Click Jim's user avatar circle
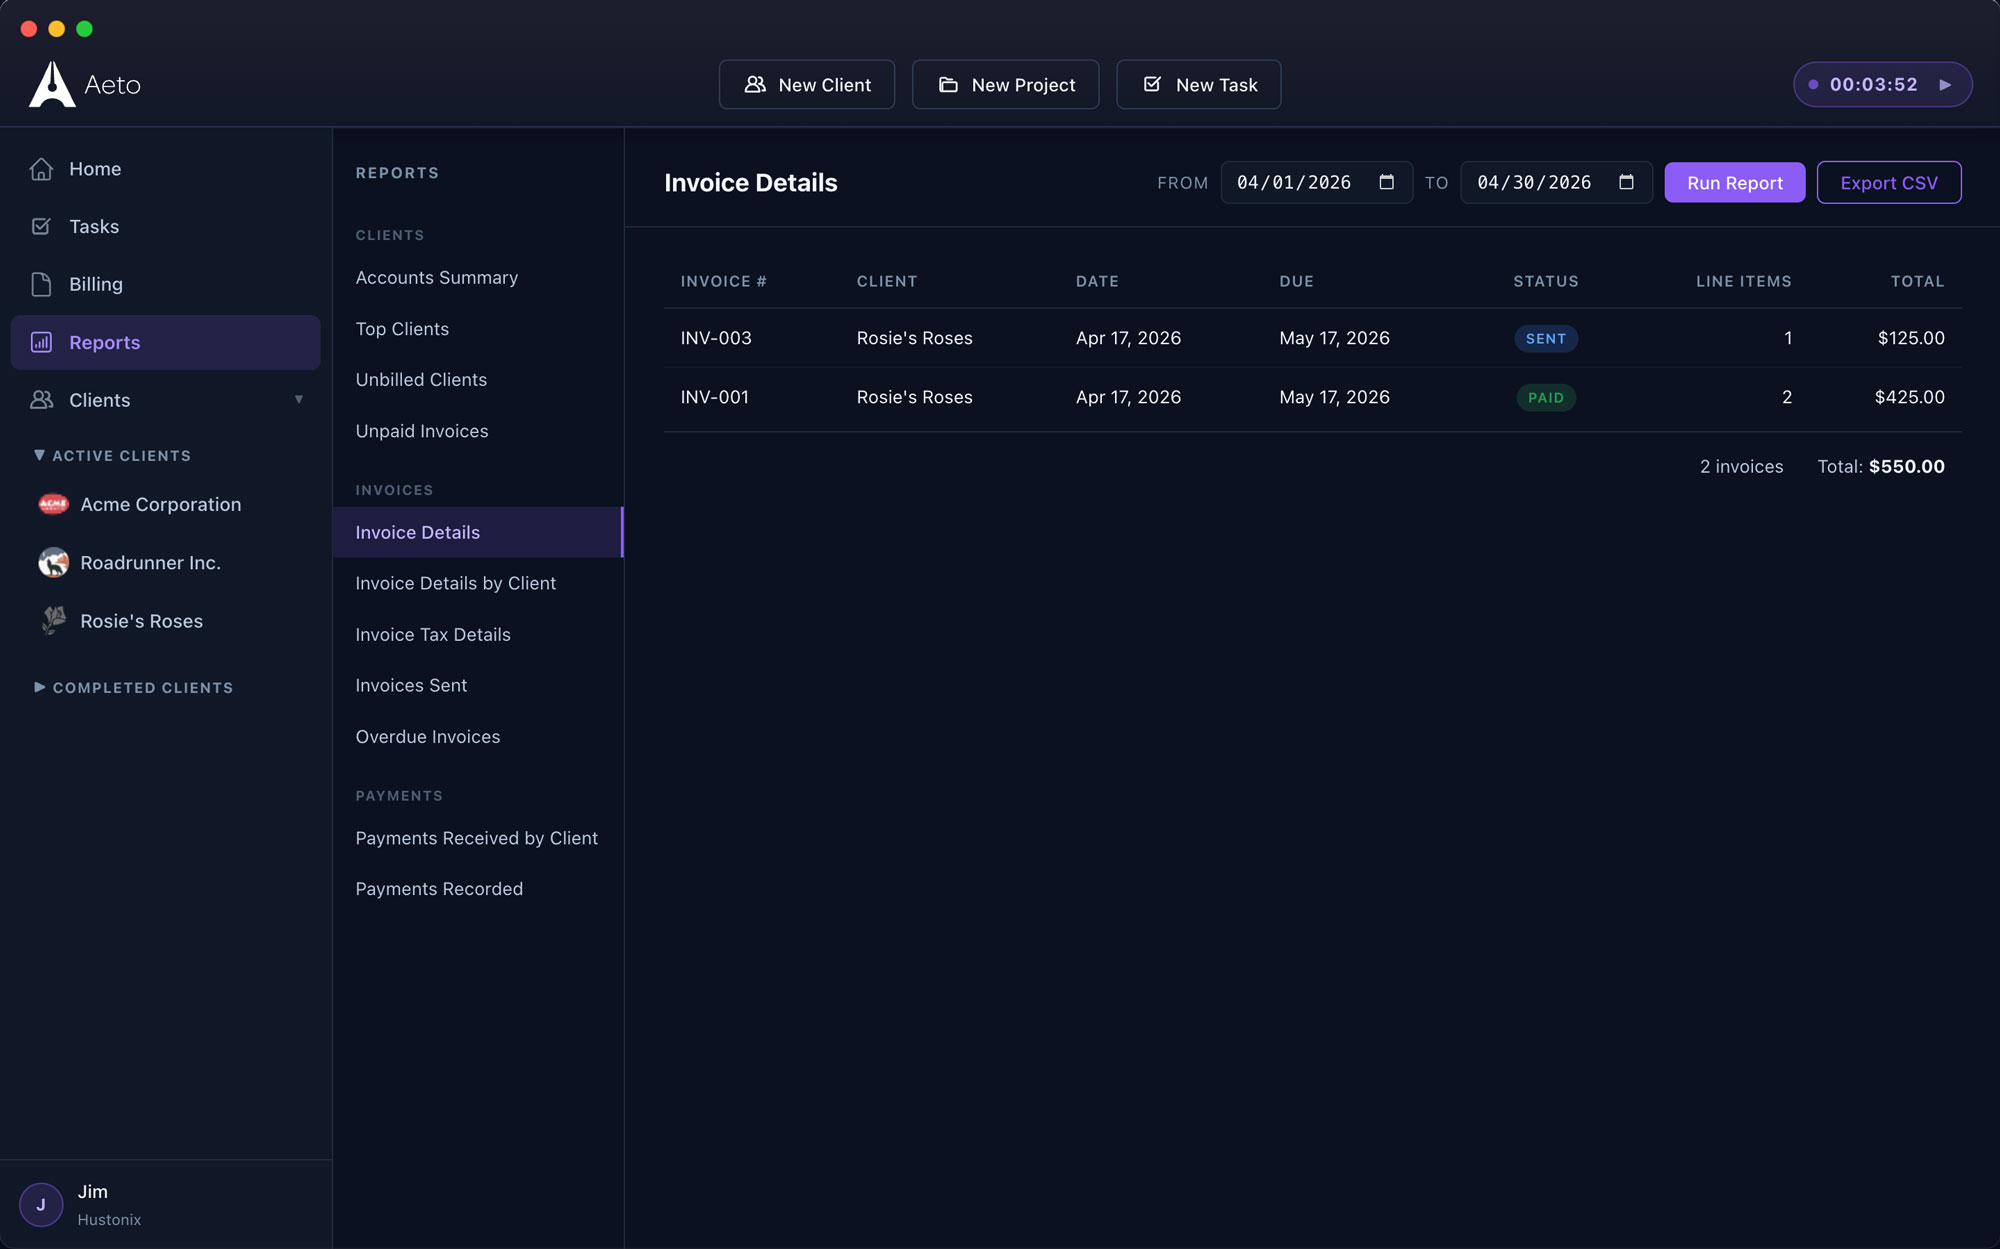2000x1249 pixels. [41, 1204]
